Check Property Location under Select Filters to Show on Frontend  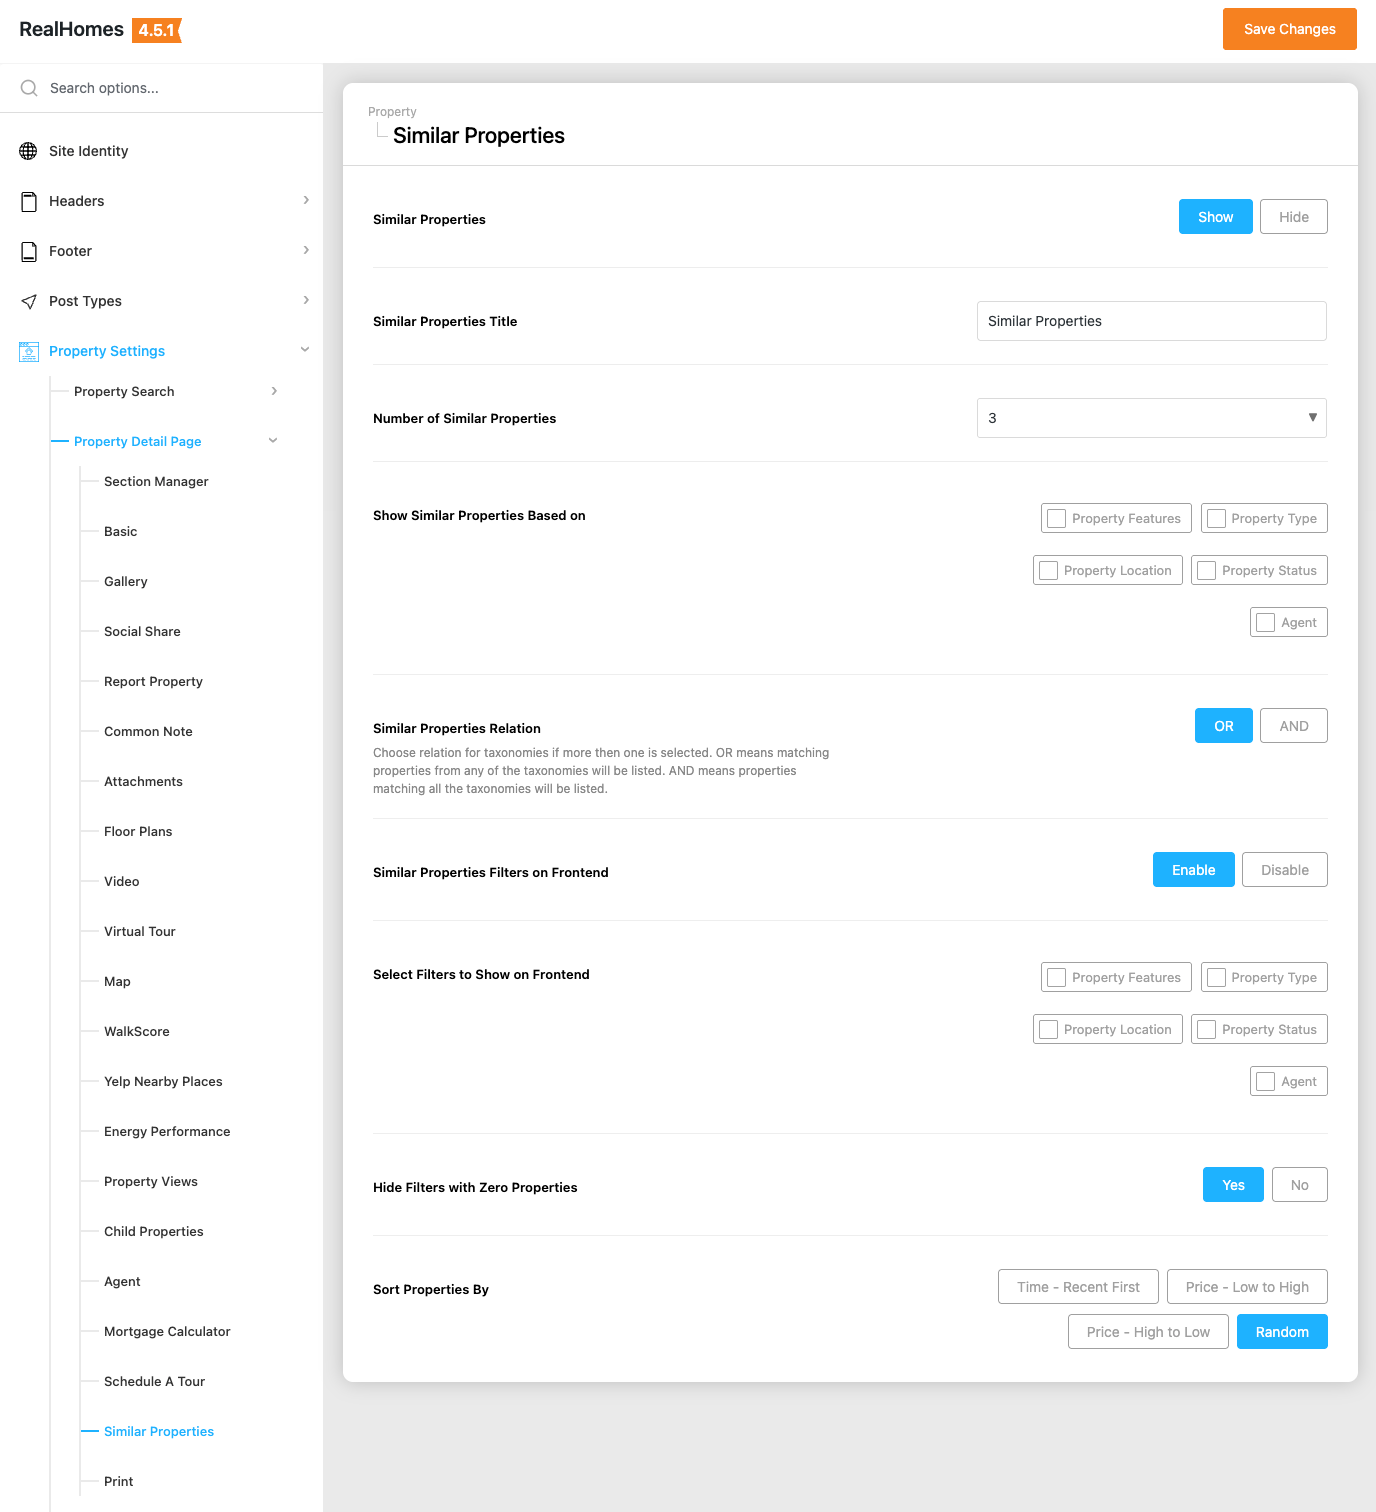[1048, 1029]
